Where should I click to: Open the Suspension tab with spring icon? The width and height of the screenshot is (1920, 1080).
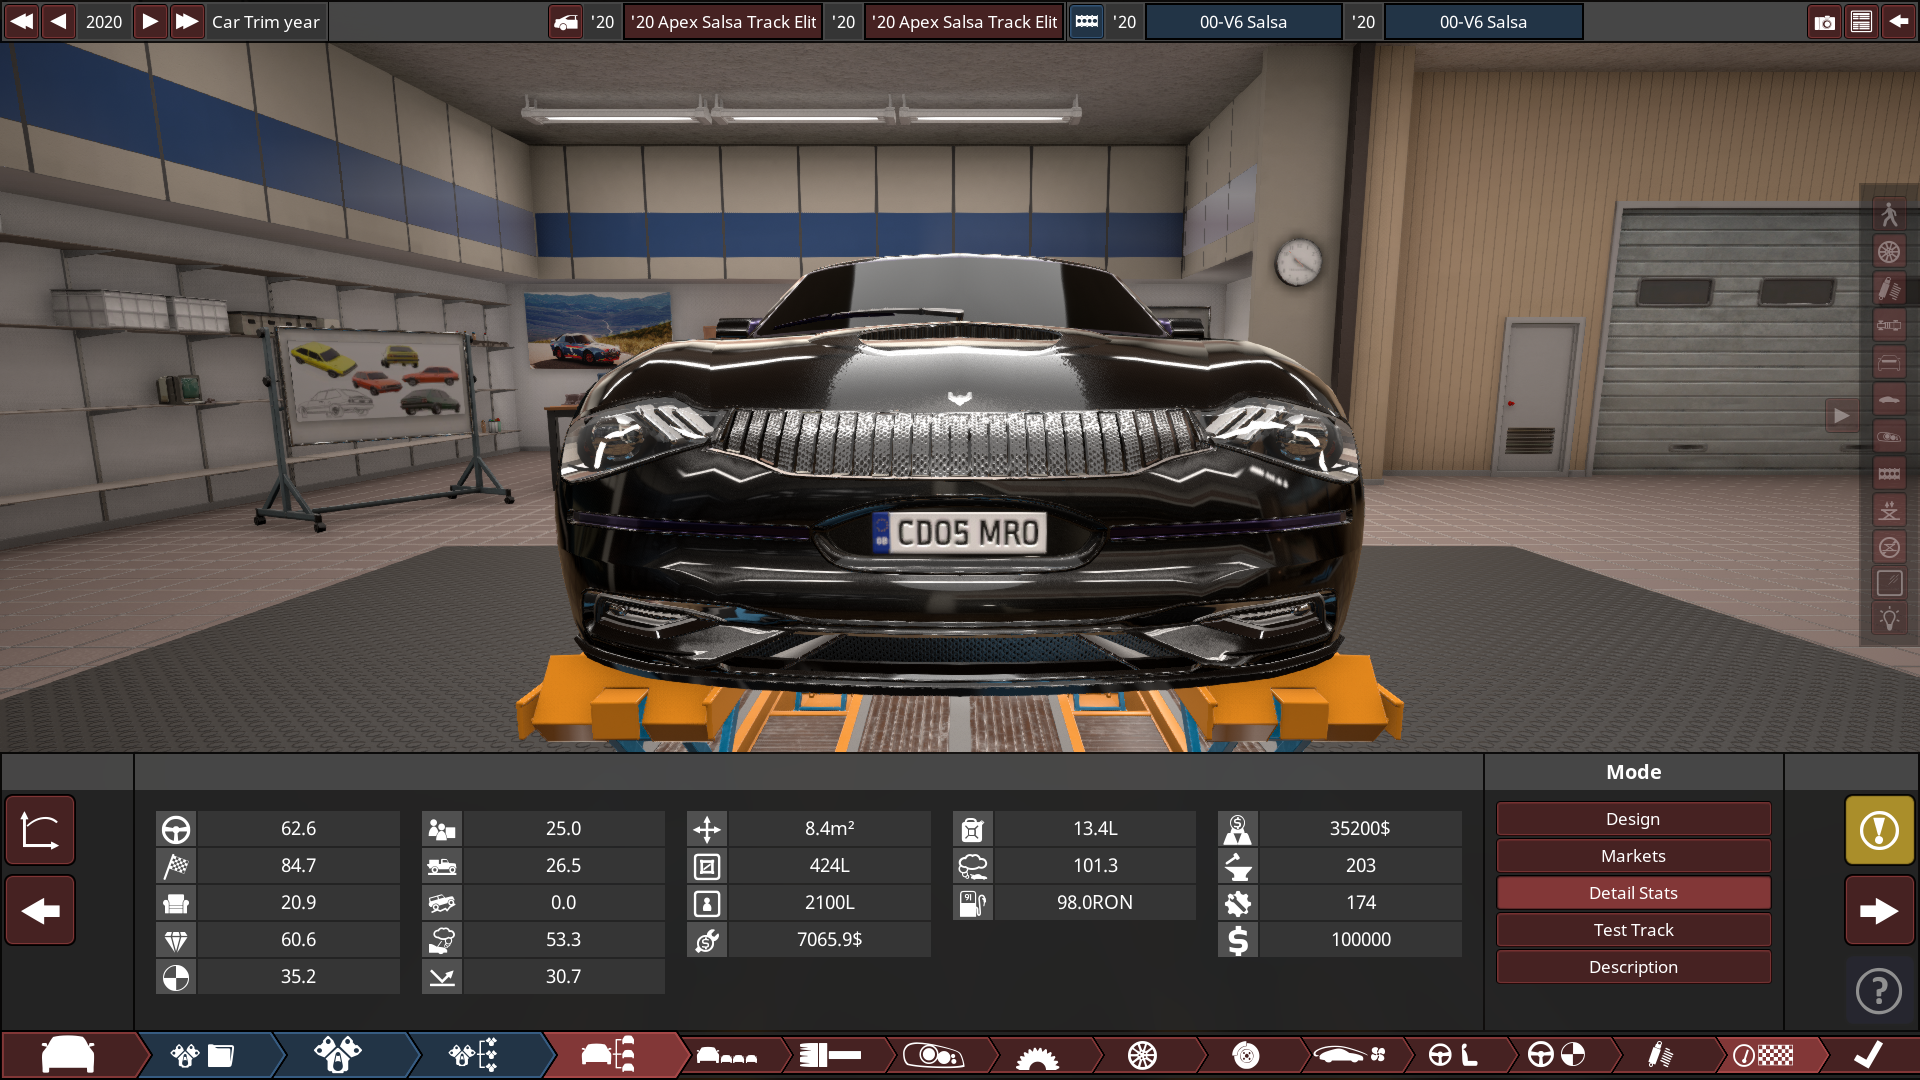click(1659, 1055)
